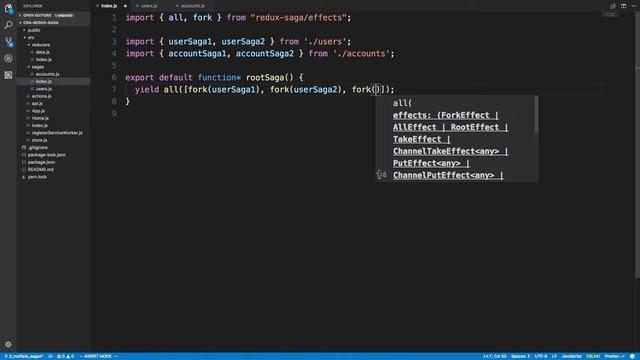Switch to the index.js editor tab
The height and width of the screenshot is (360, 640).
(x=109, y=6)
